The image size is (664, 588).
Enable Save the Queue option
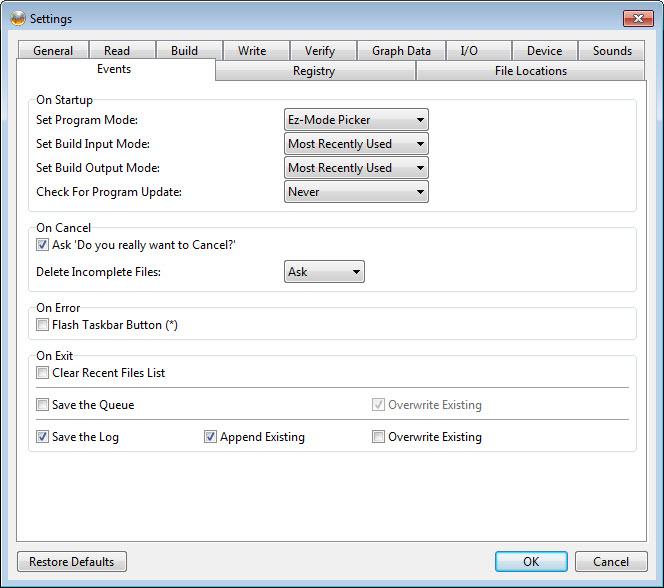[x=42, y=405]
